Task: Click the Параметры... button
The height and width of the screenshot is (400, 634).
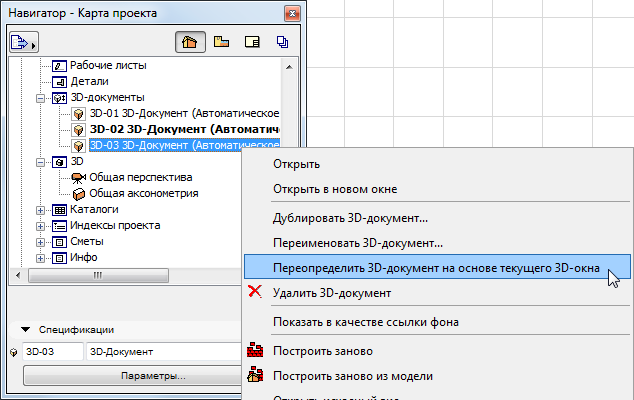Action: click(133, 376)
